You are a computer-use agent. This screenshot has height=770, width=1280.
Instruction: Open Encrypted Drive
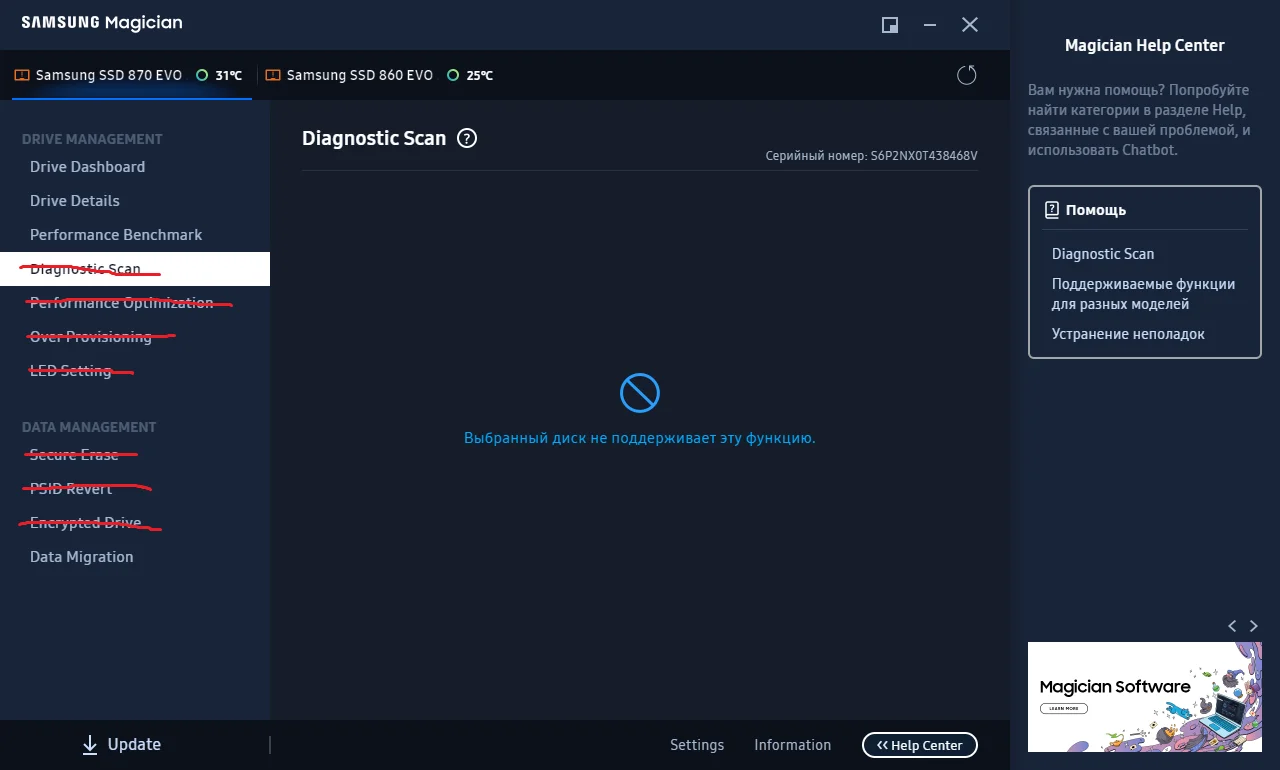click(x=86, y=523)
